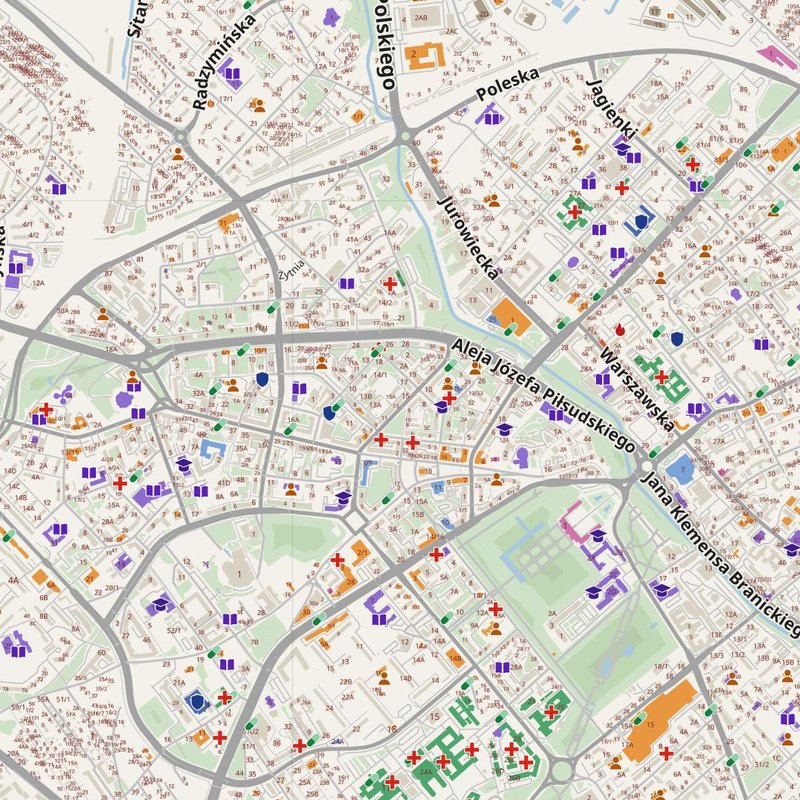The width and height of the screenshot is (800, 800).
Task: Select the purple network icon labeled 6A
Action: pos(63,394)
